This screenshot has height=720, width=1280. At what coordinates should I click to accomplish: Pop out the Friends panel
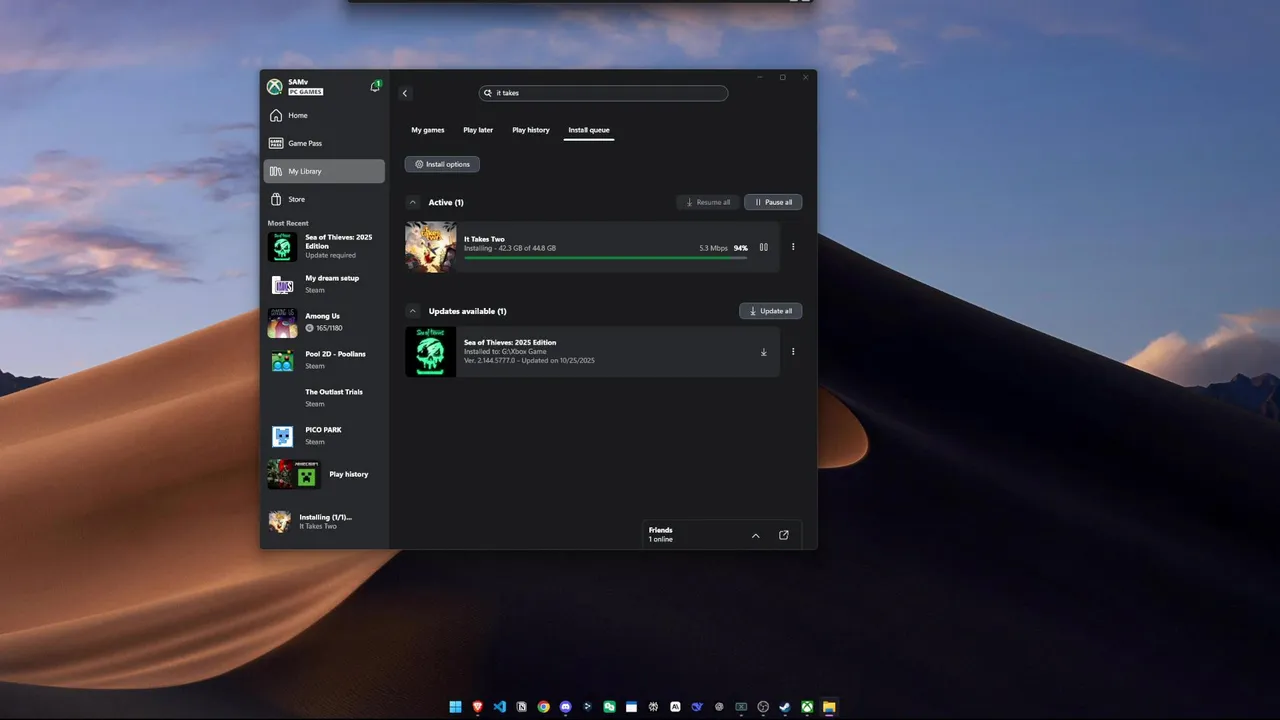click(x=784, y=535)
